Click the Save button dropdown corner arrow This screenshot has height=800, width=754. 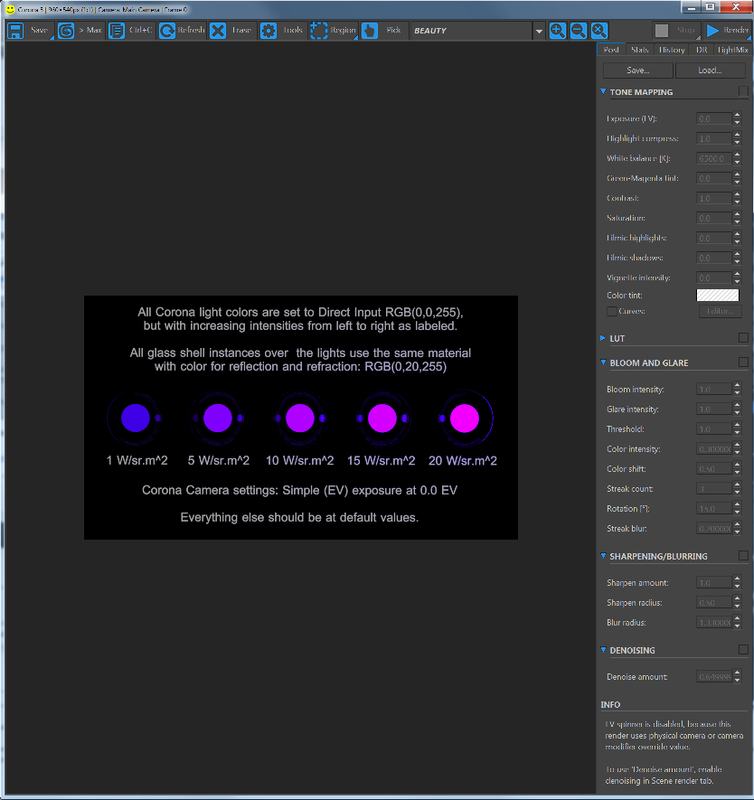click(x=52, y=38)
